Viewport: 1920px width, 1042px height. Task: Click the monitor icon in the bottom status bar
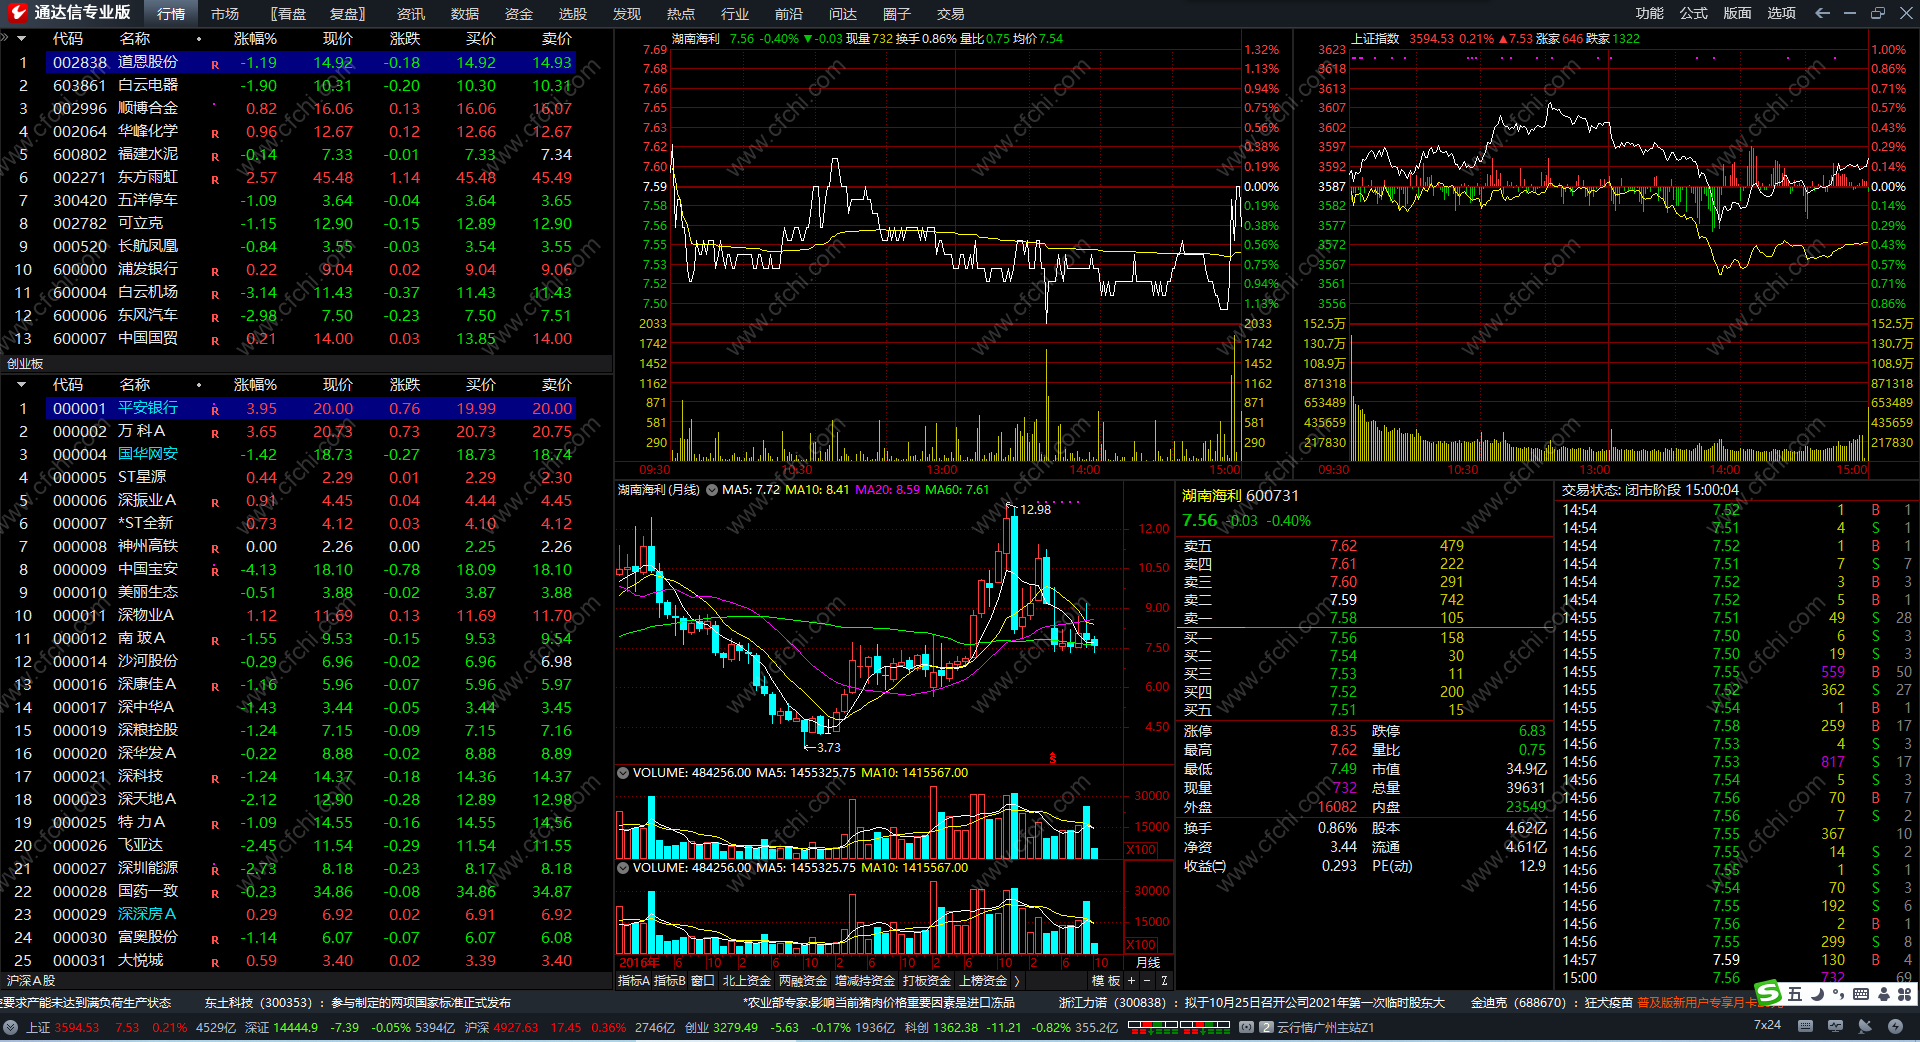coord(1835,1026)
